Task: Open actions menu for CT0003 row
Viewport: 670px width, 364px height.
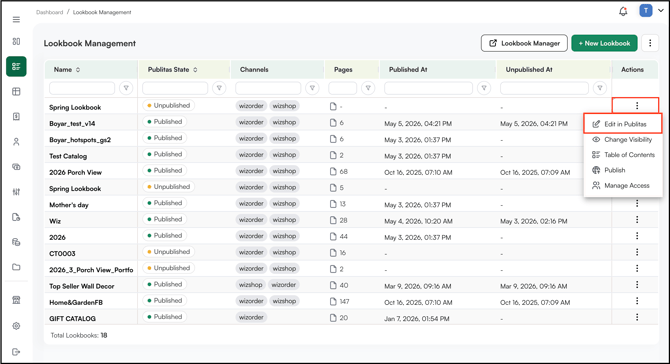Action: (x=637, y=252)
